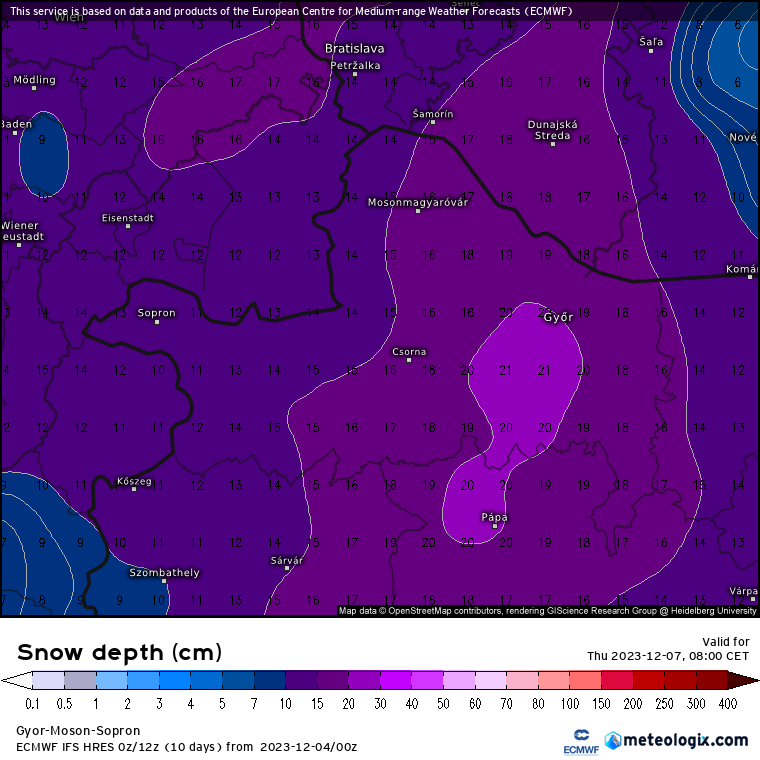Screen dimensions: 760x760
Task: Click the valid-time date Thu 2023-12-07
Action: click(x=667, y=656)
